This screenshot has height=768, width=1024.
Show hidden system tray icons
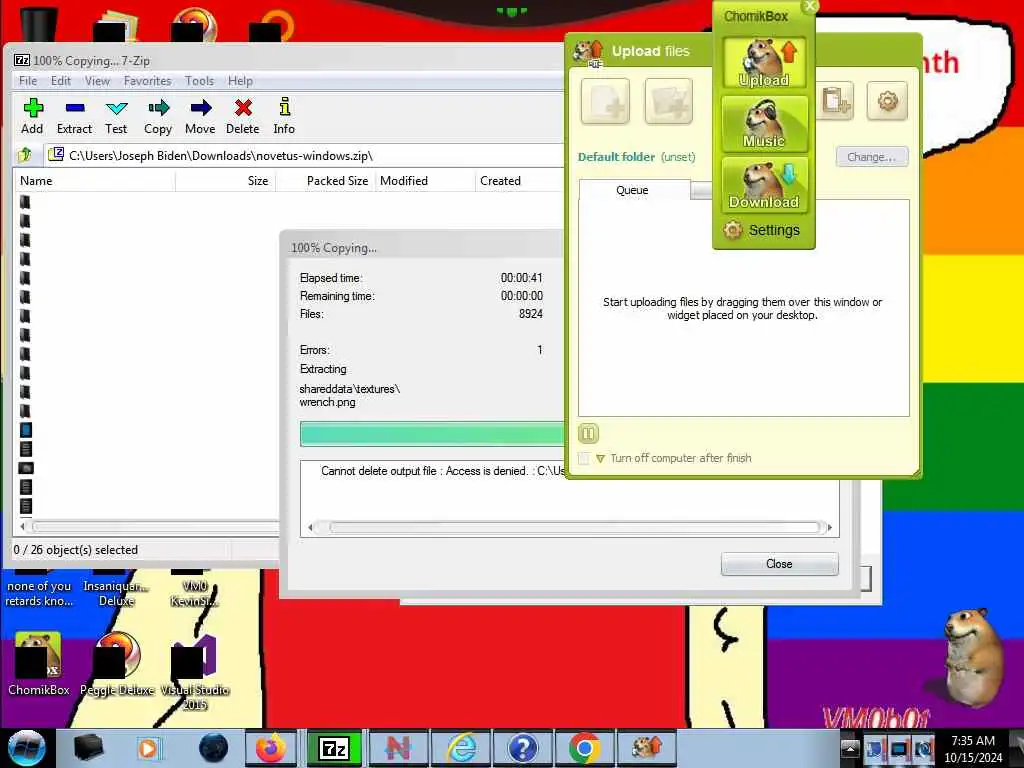pos(850,748)
